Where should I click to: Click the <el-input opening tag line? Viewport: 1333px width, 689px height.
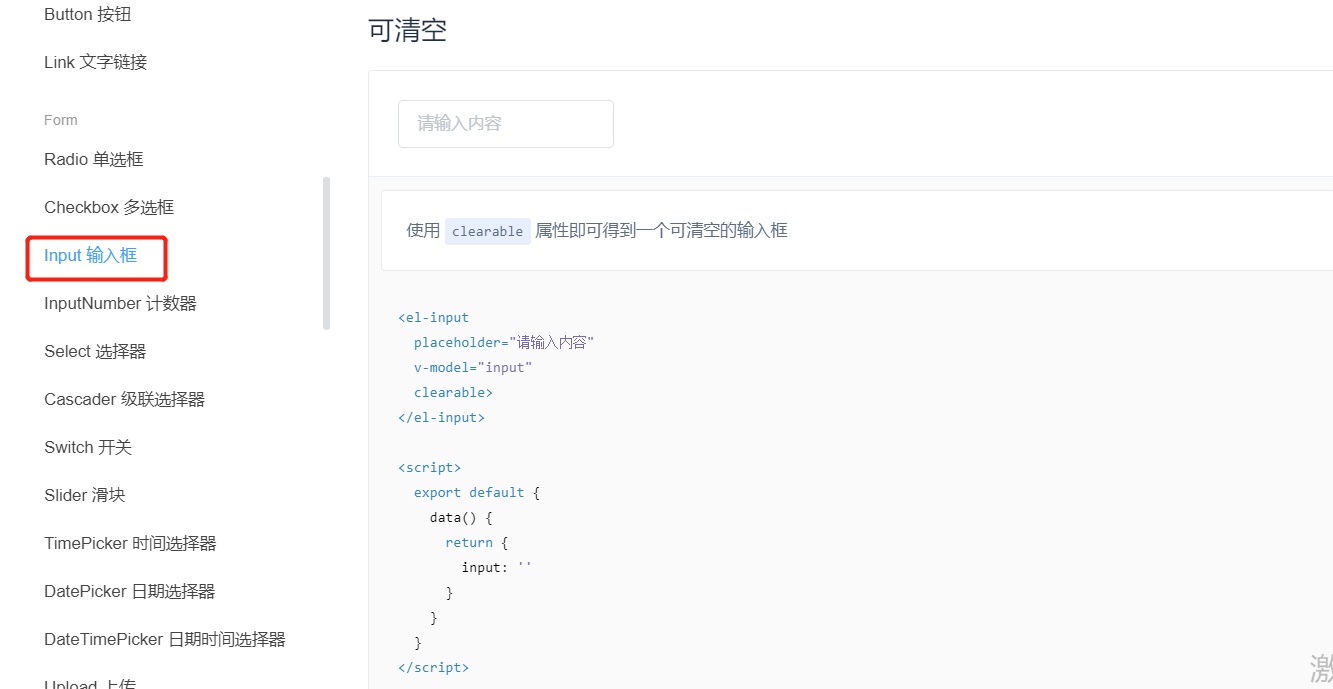pyautogui.click(x=433, y=317)
